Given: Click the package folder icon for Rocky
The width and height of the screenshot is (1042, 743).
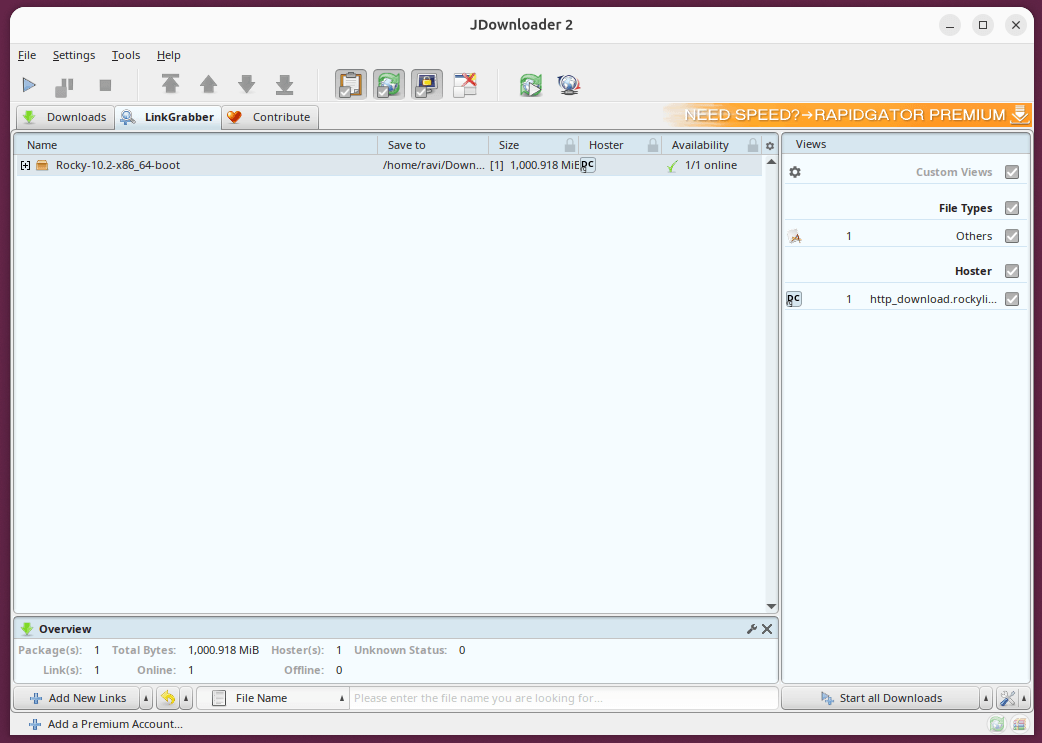Looking at the screenshot, I should click(x=43, y=165).
